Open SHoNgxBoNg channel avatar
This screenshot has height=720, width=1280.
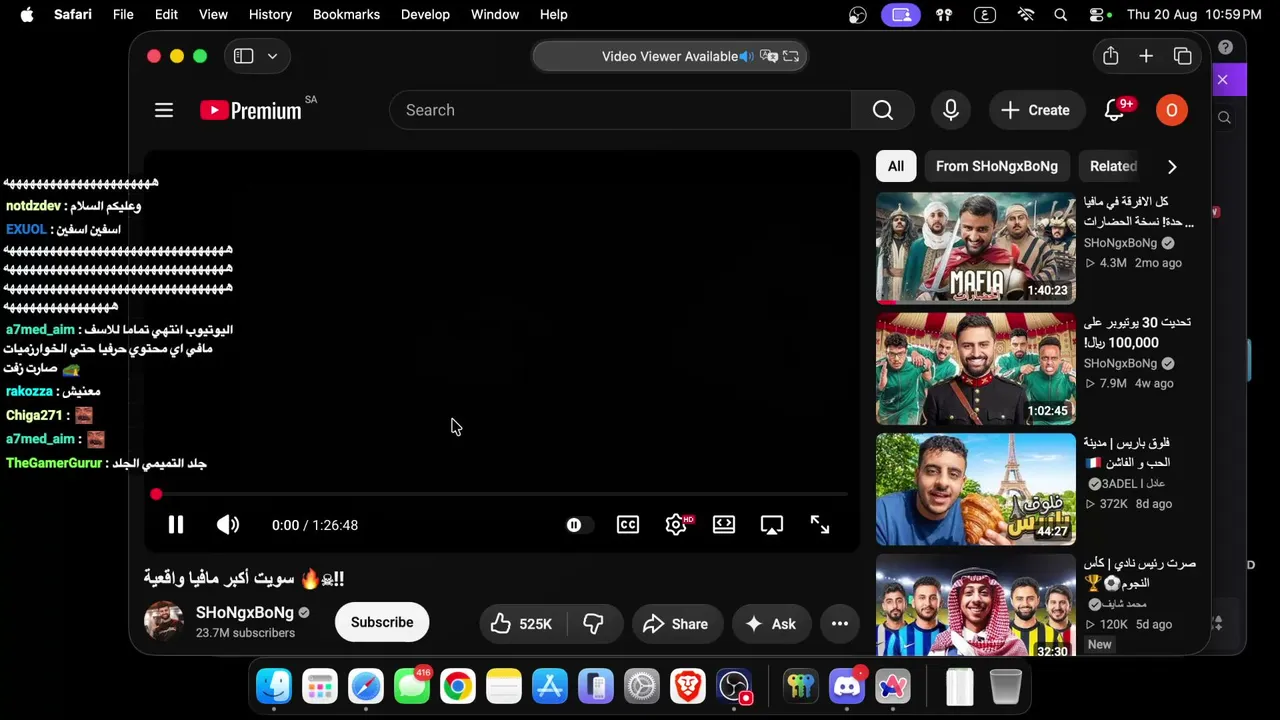point(164,621)
